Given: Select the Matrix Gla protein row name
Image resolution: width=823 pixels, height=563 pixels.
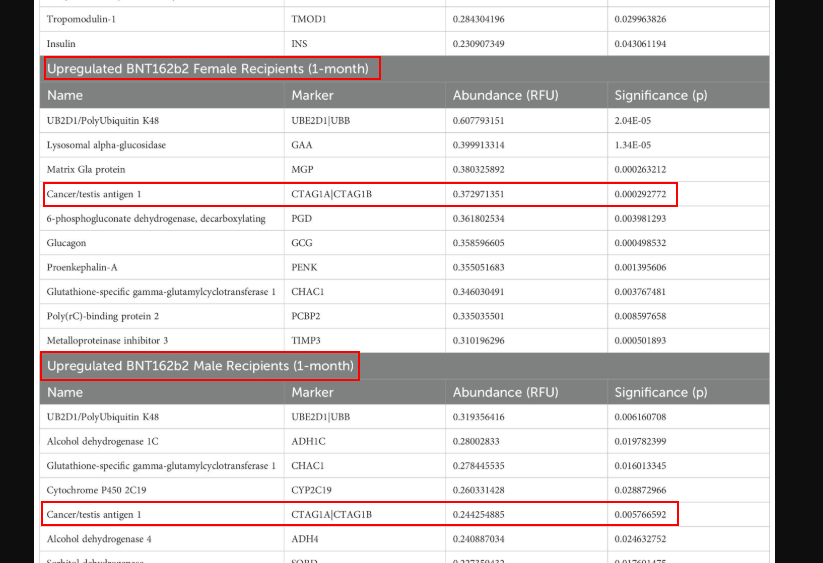Looking at the screenshot, I should coord(86,169).
